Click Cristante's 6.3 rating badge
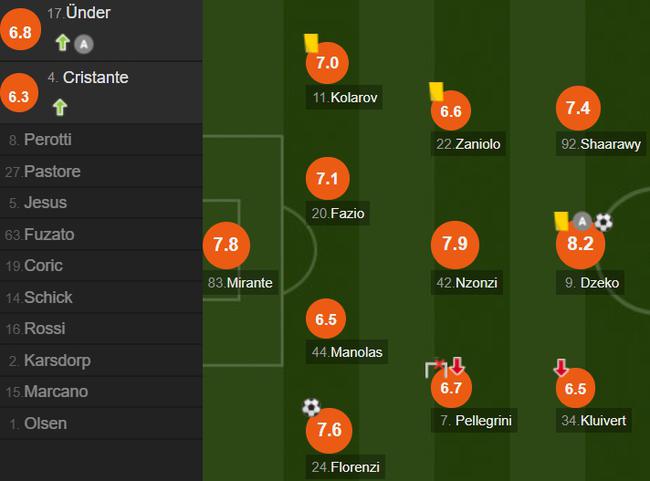This screenshot has height=481, width=650. click(x=19, y=96)
